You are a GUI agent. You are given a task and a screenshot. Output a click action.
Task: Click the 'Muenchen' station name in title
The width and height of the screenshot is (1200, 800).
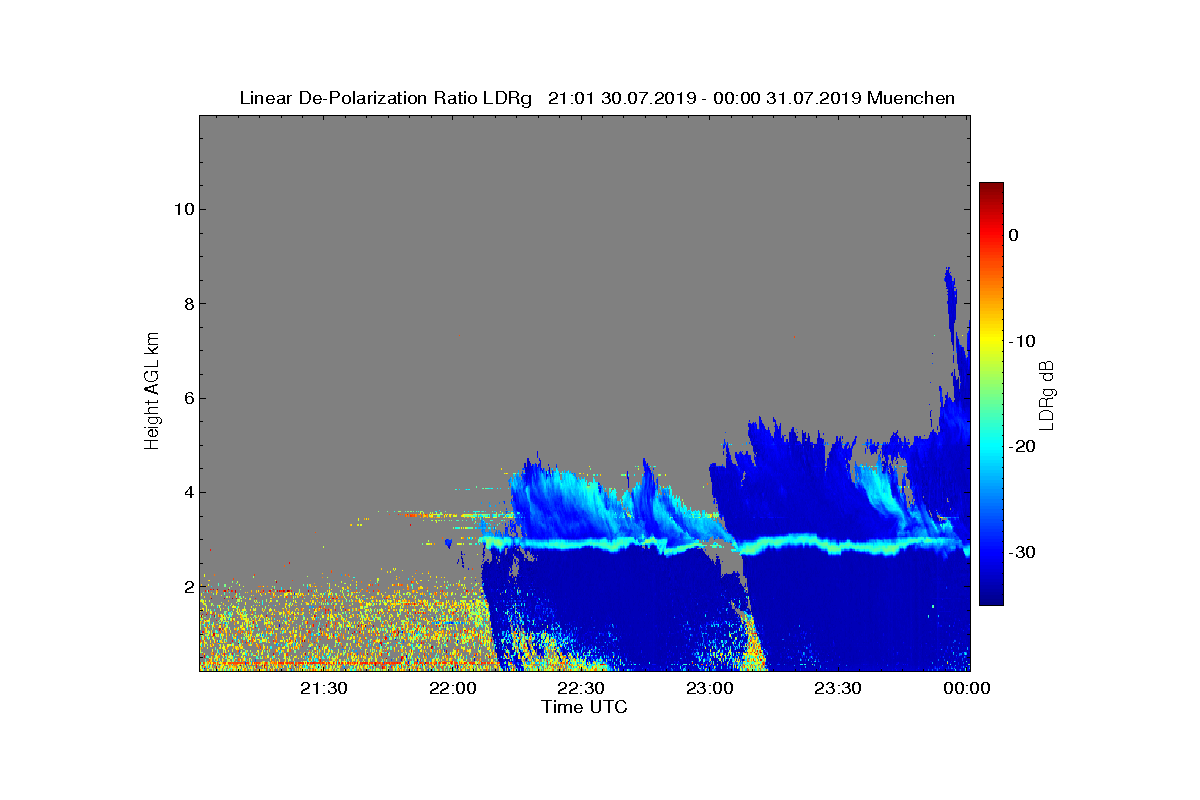[x=911, y=98]
